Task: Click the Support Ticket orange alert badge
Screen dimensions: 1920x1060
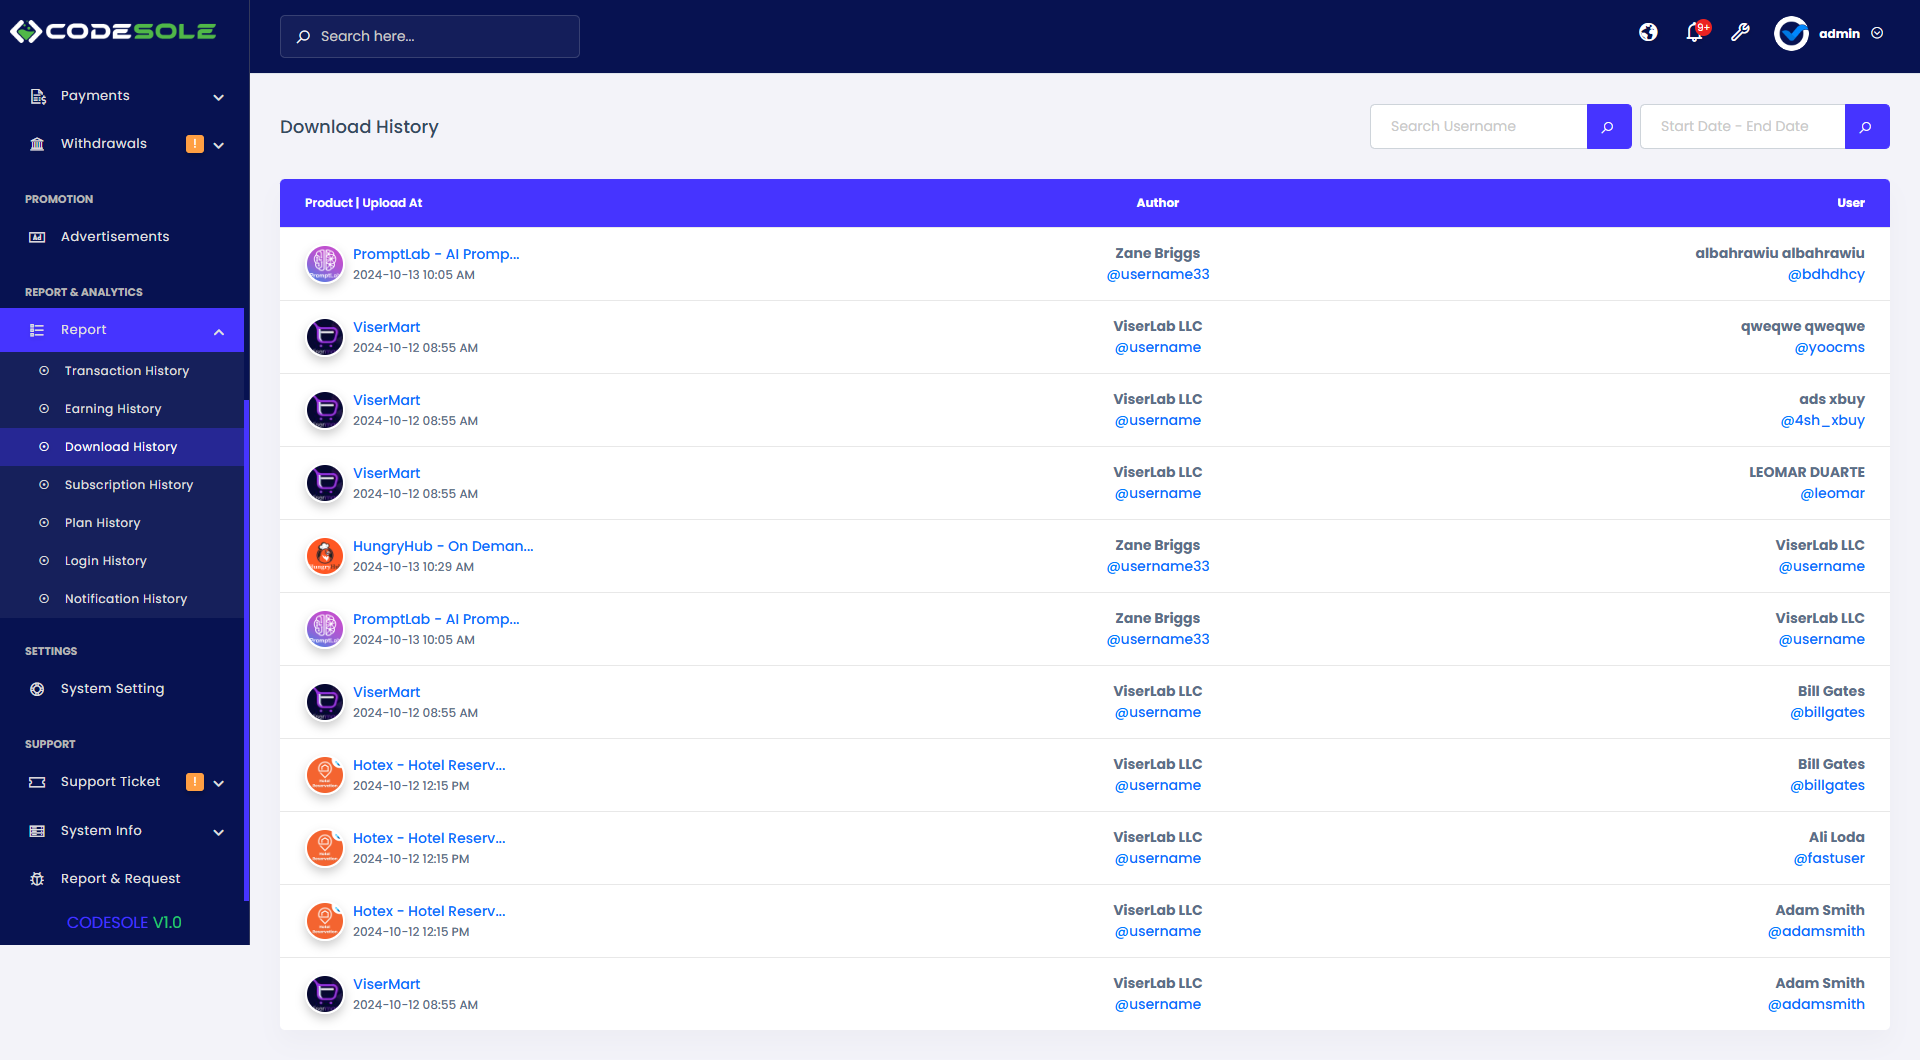Action: coord(195,782)
